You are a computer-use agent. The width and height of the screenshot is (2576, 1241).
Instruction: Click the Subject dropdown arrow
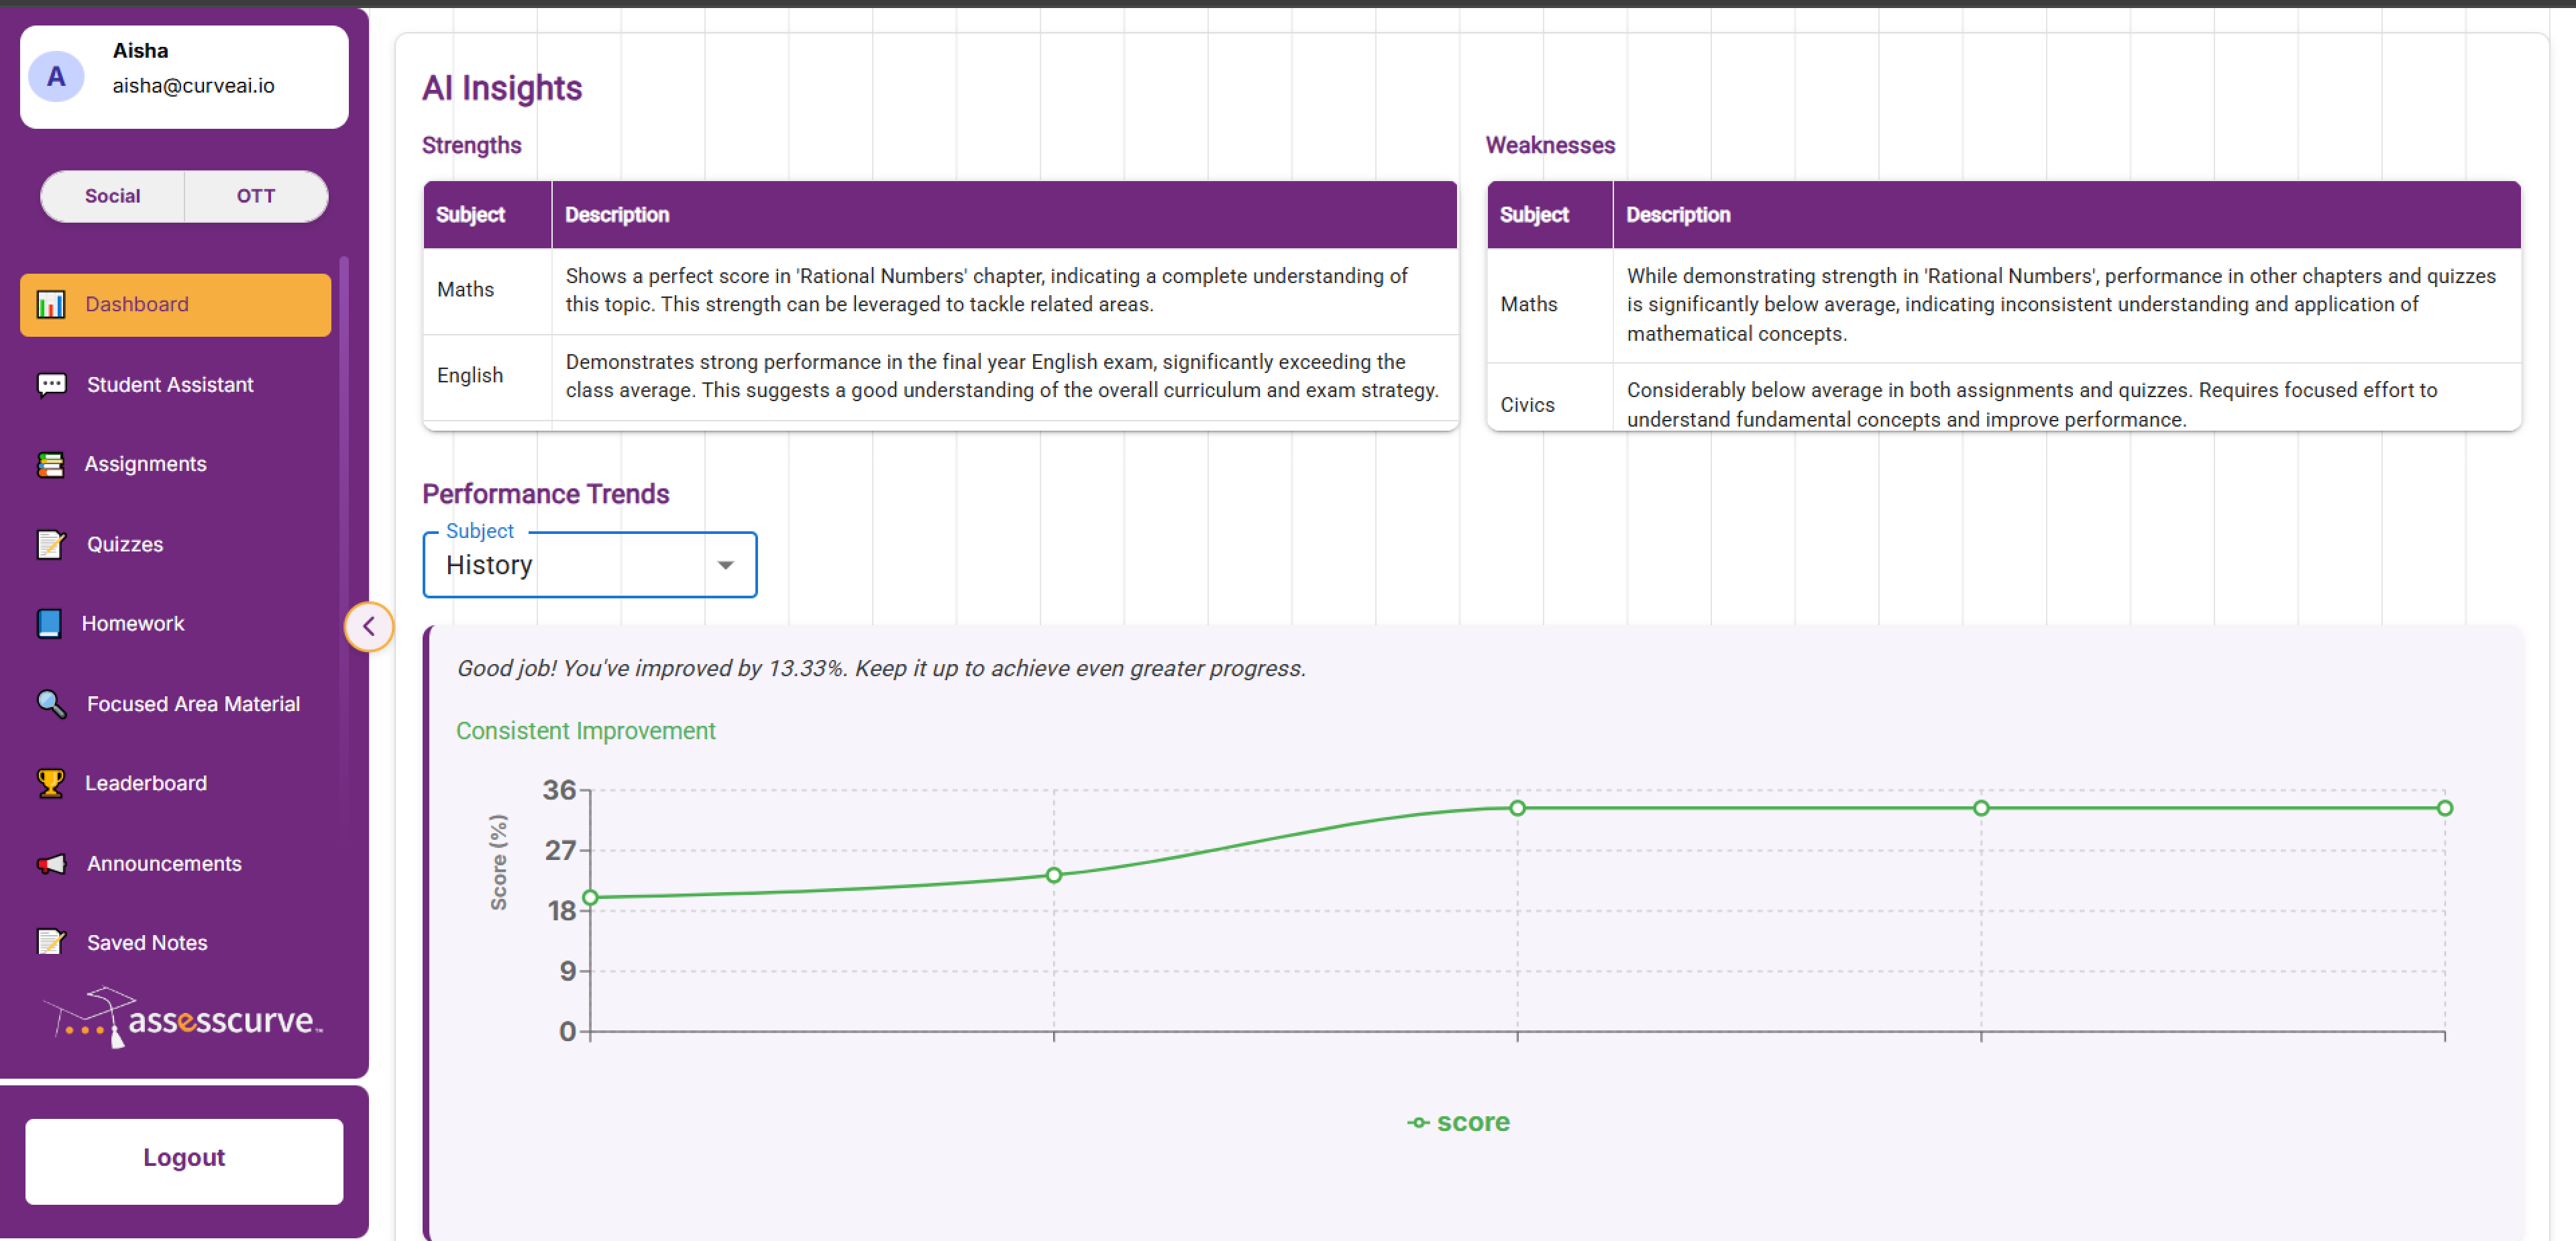coord(726,565)
